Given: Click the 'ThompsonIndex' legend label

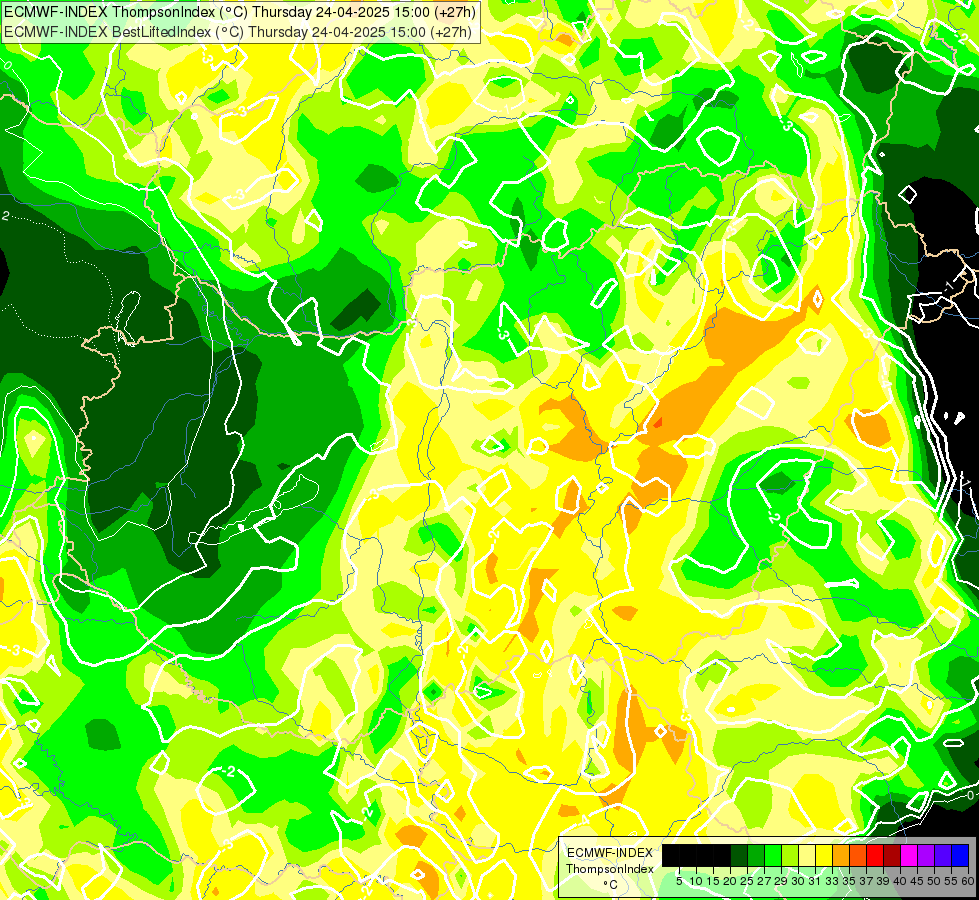Looking at the screenshot, I should [x=610, y=869].
